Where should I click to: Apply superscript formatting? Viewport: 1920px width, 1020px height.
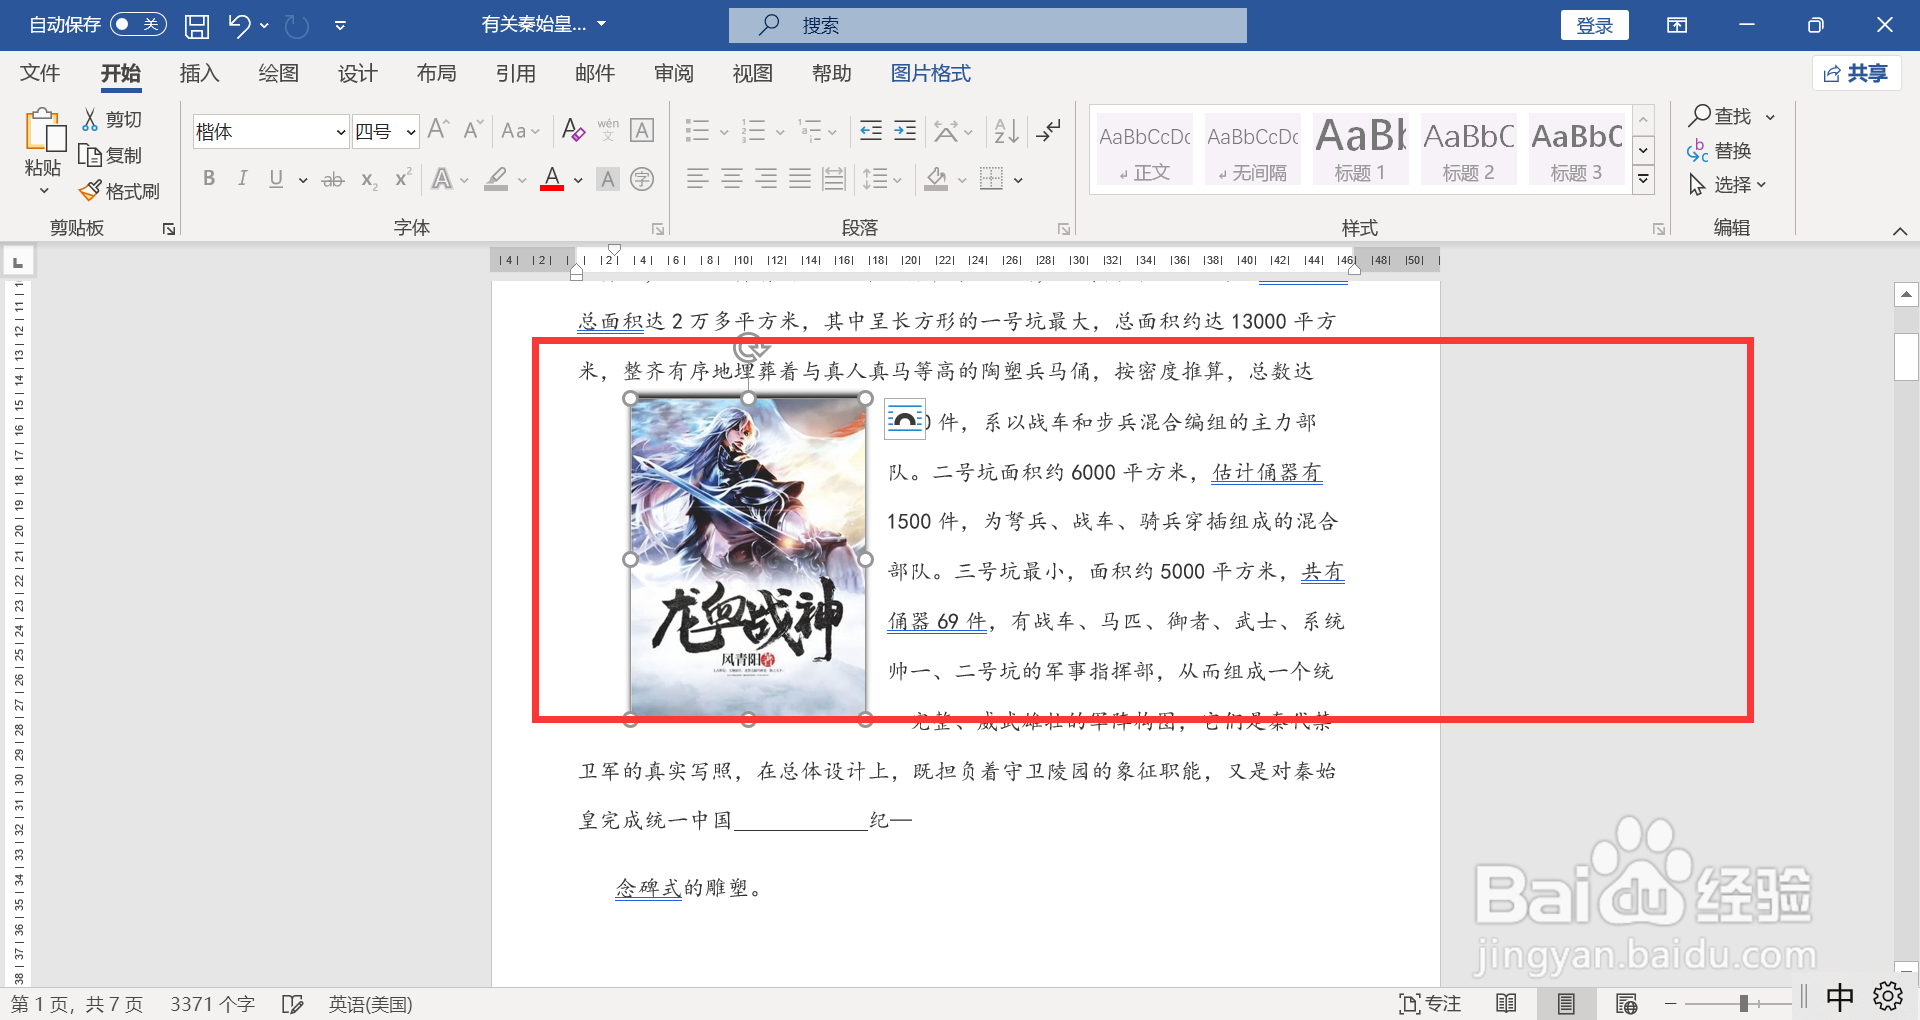click(403, 179)
